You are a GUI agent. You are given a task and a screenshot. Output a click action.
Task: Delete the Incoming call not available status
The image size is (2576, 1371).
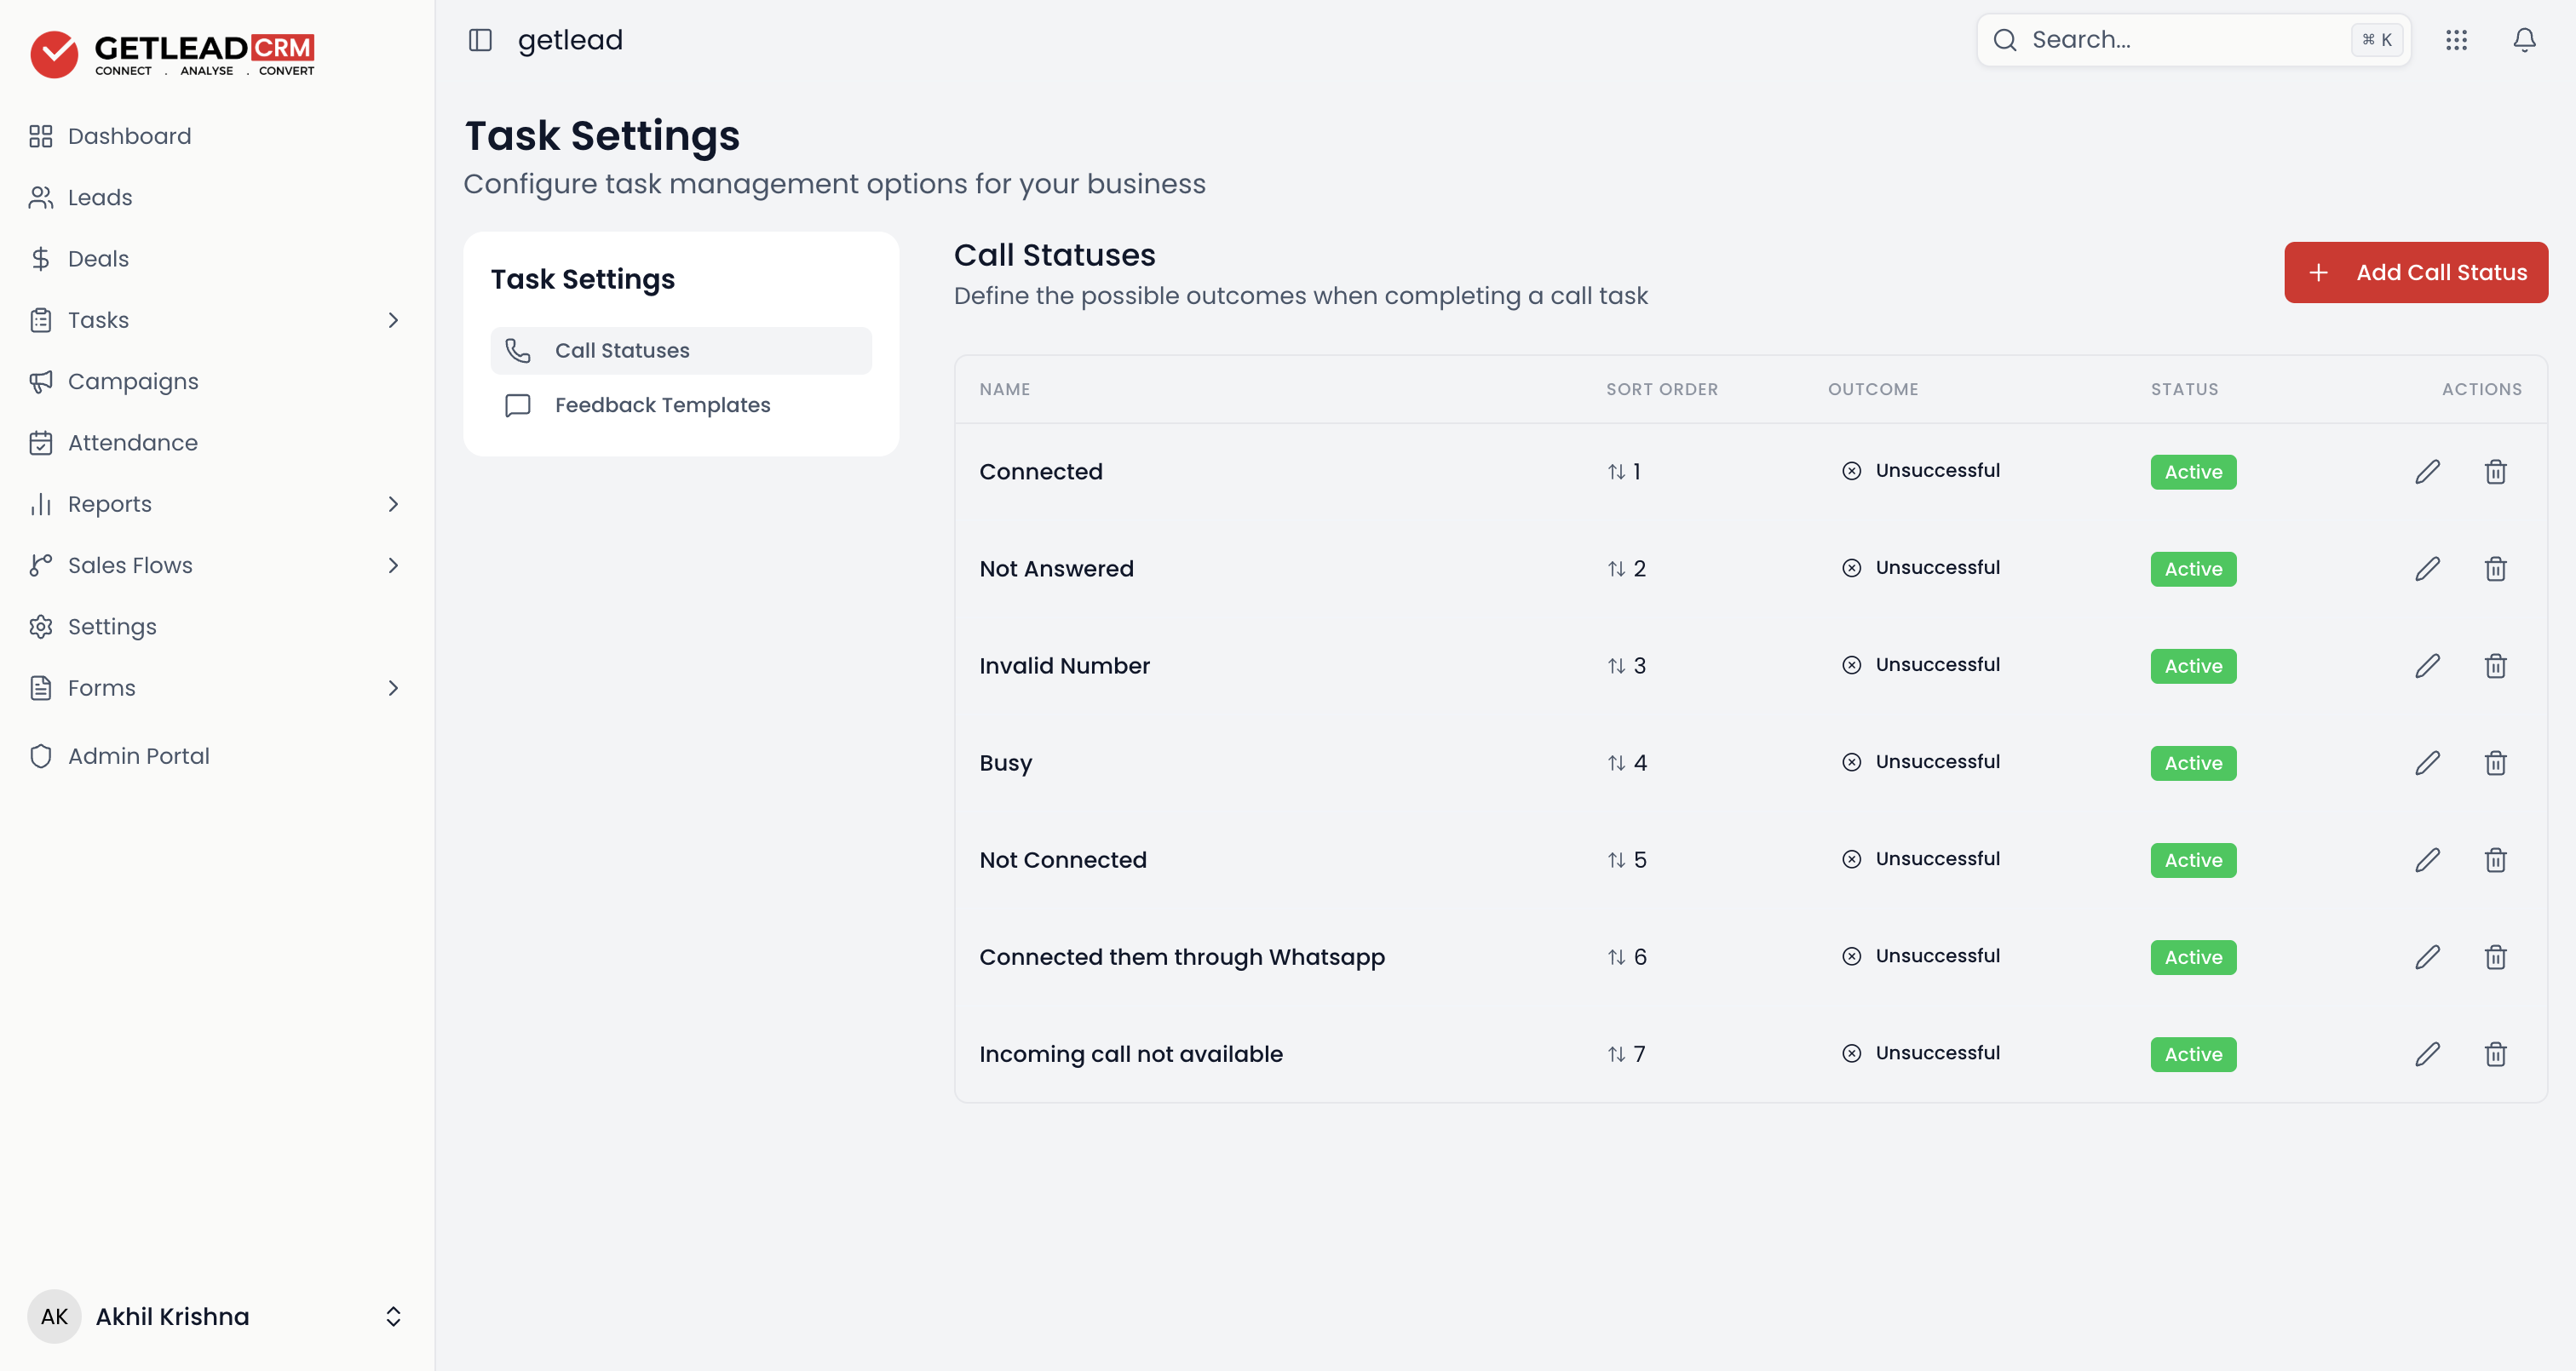pos(2495,1054)
